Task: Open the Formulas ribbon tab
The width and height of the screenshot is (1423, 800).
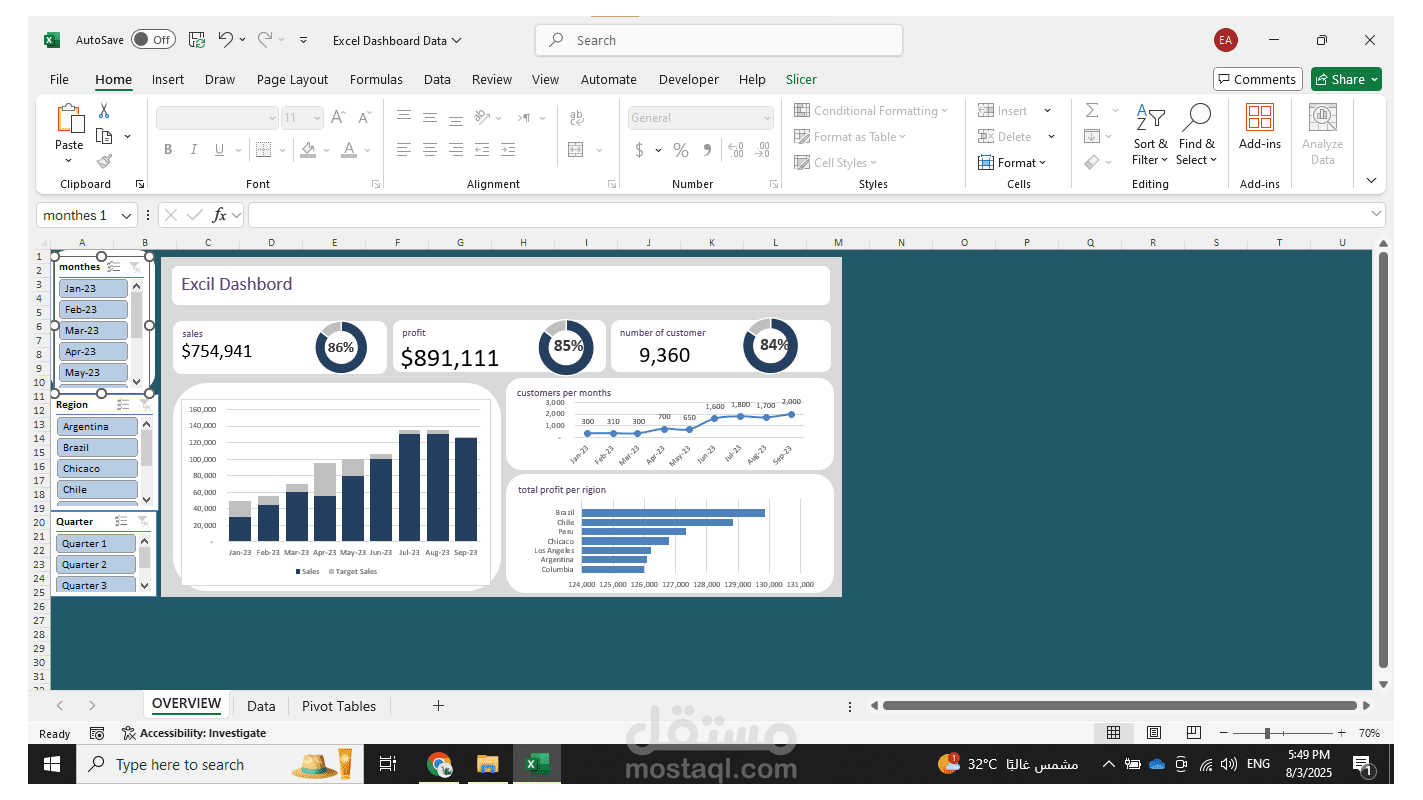Action: pos(376,79)
